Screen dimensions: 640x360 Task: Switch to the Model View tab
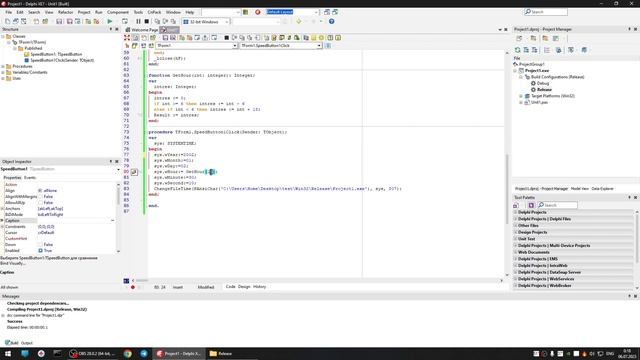point(579,189)
